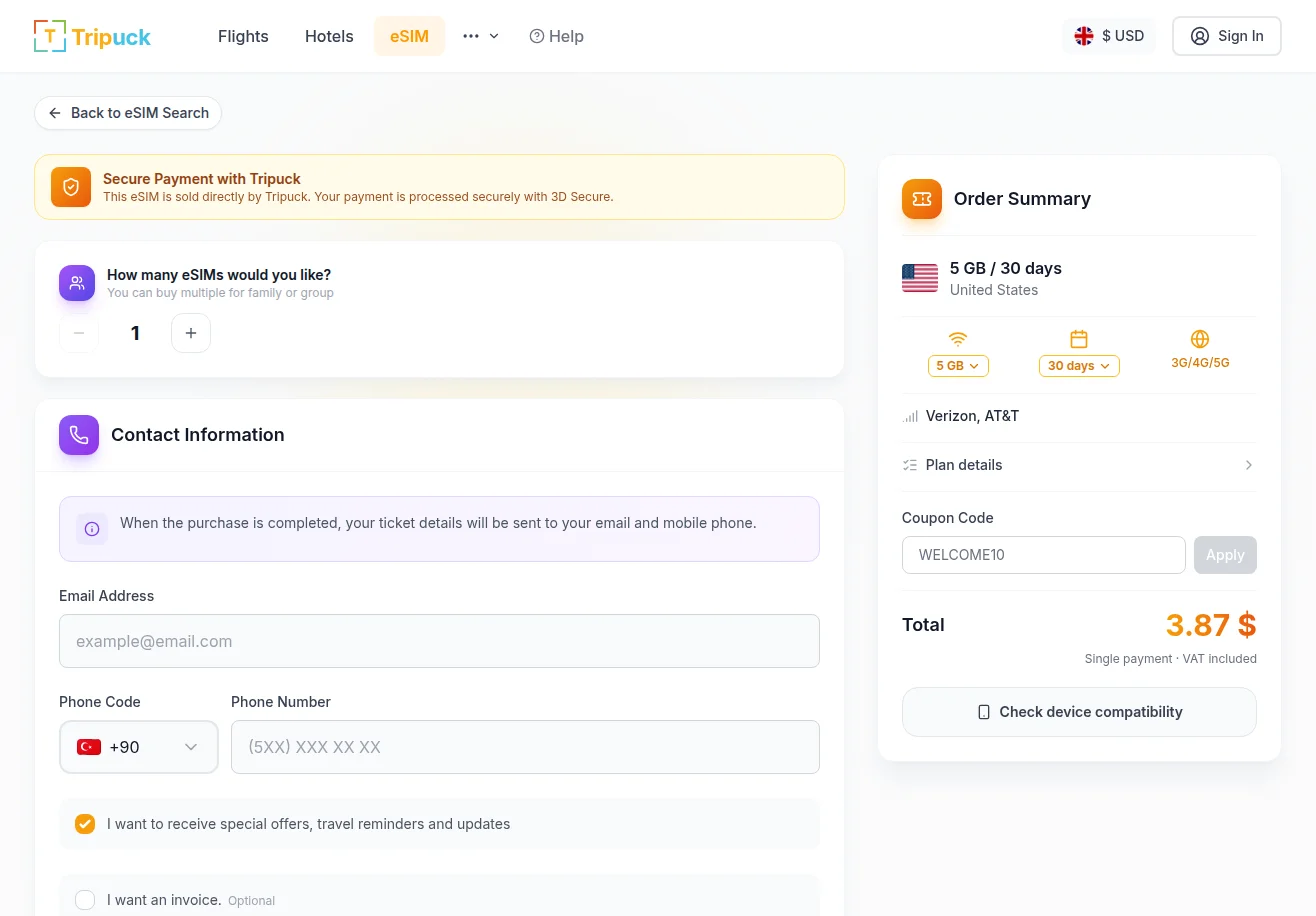Disable special offers and updates checkbox
The width and height of the screenshot is (1316, 916).
(x=85, y=824)
